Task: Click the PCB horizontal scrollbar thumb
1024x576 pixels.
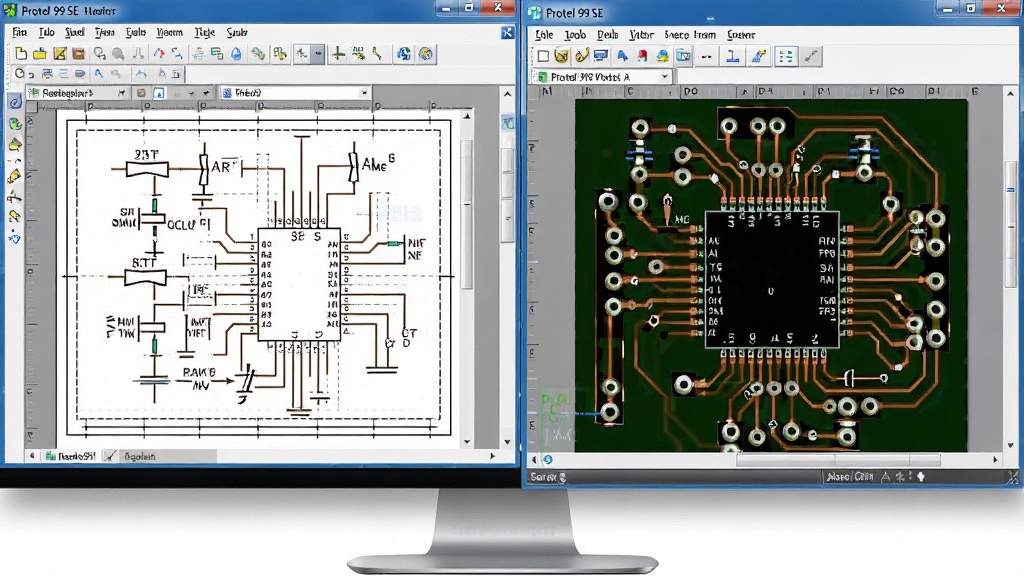Action: [839, 460]
